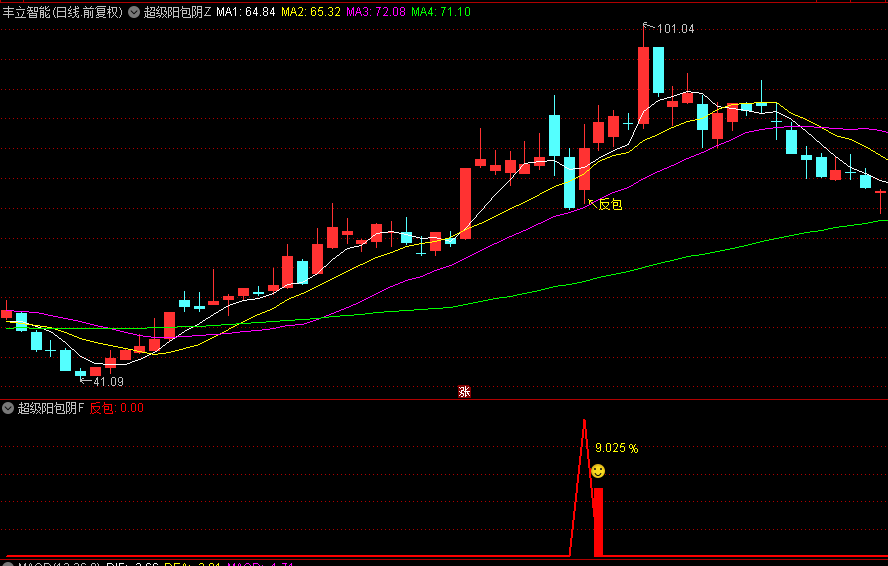Select the 超级阳包阴Z indicator name
The image size is (888, 566).
[177, 12]
